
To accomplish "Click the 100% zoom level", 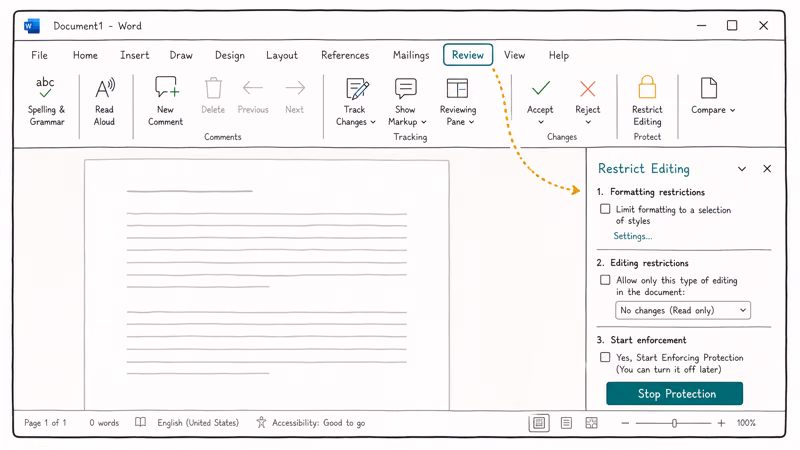I will 746,423.
